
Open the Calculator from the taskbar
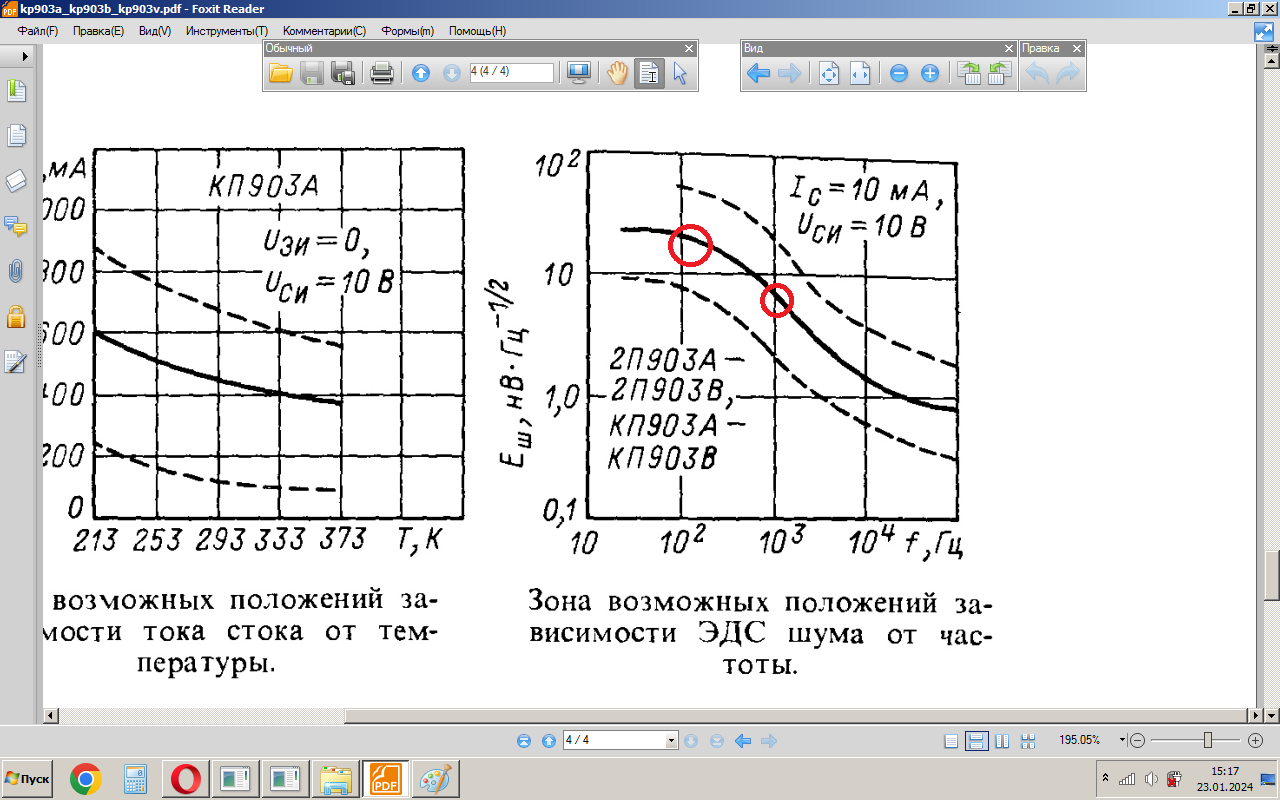(135, 778)
